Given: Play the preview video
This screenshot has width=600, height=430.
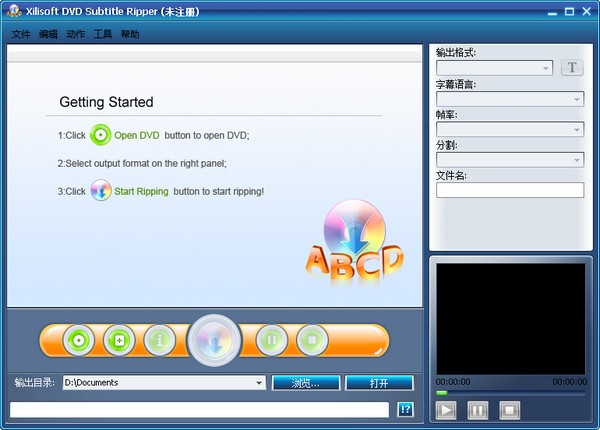Looking at the screenshot, I should [x=446, y=410].
